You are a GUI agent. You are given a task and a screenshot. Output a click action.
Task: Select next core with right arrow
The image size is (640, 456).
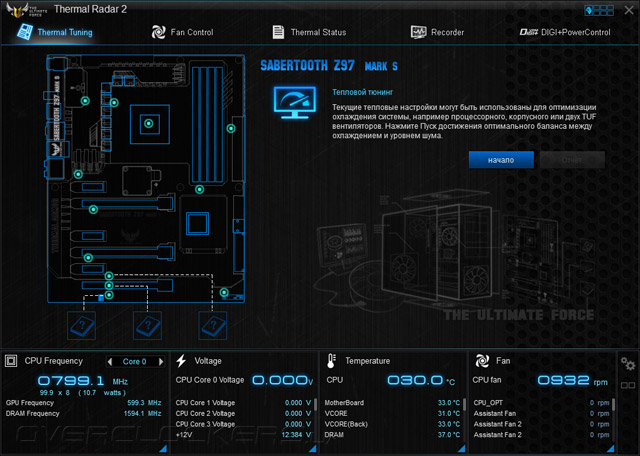[x=161, y=361]
